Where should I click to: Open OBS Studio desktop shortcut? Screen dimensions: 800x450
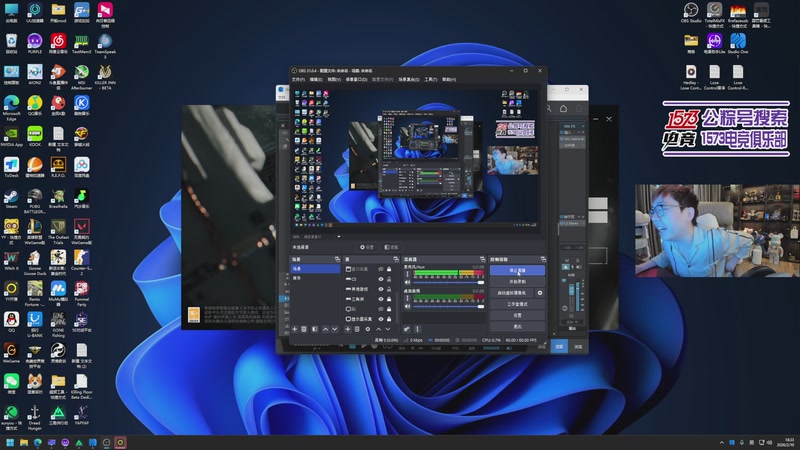click(691, 13)
